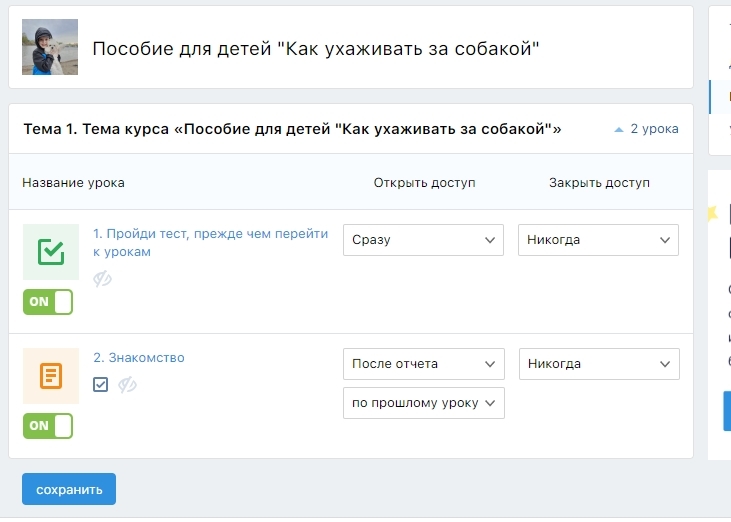Click the "Тема 1" topic title

pyautogui.click(x=291, y=129)
